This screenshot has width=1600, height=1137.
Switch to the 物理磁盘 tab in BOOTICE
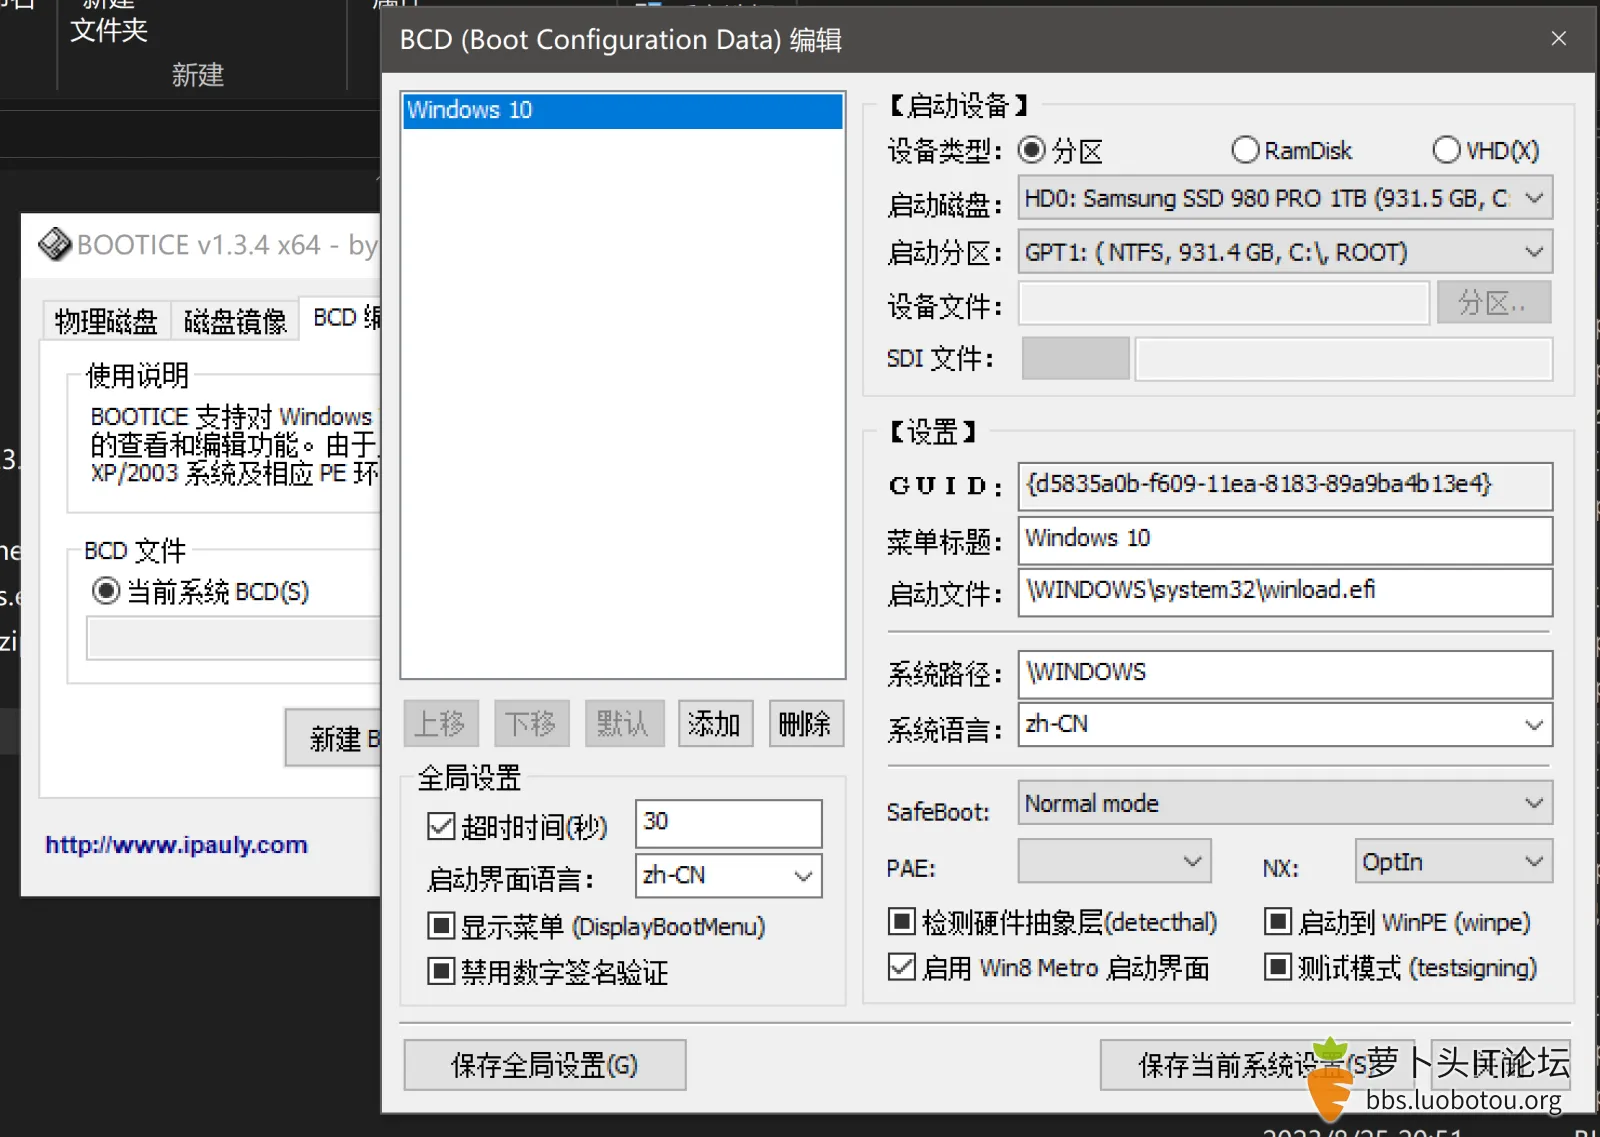[x=106, y=321]
